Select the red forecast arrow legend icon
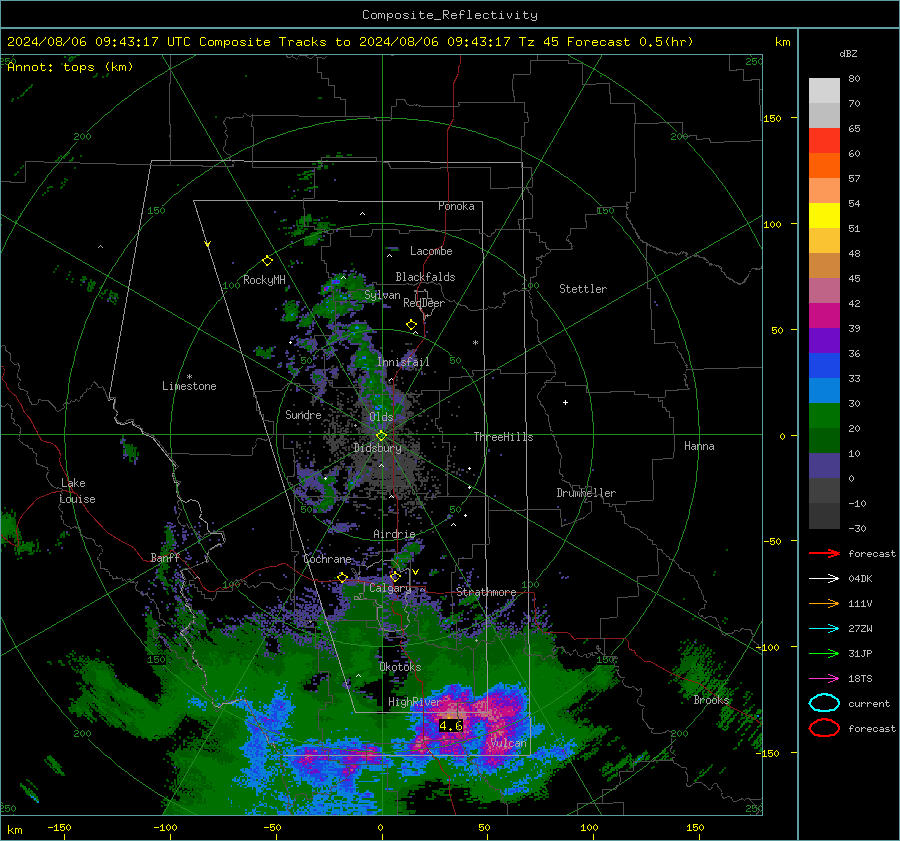900x841 pixels. [x=824, y=553]
